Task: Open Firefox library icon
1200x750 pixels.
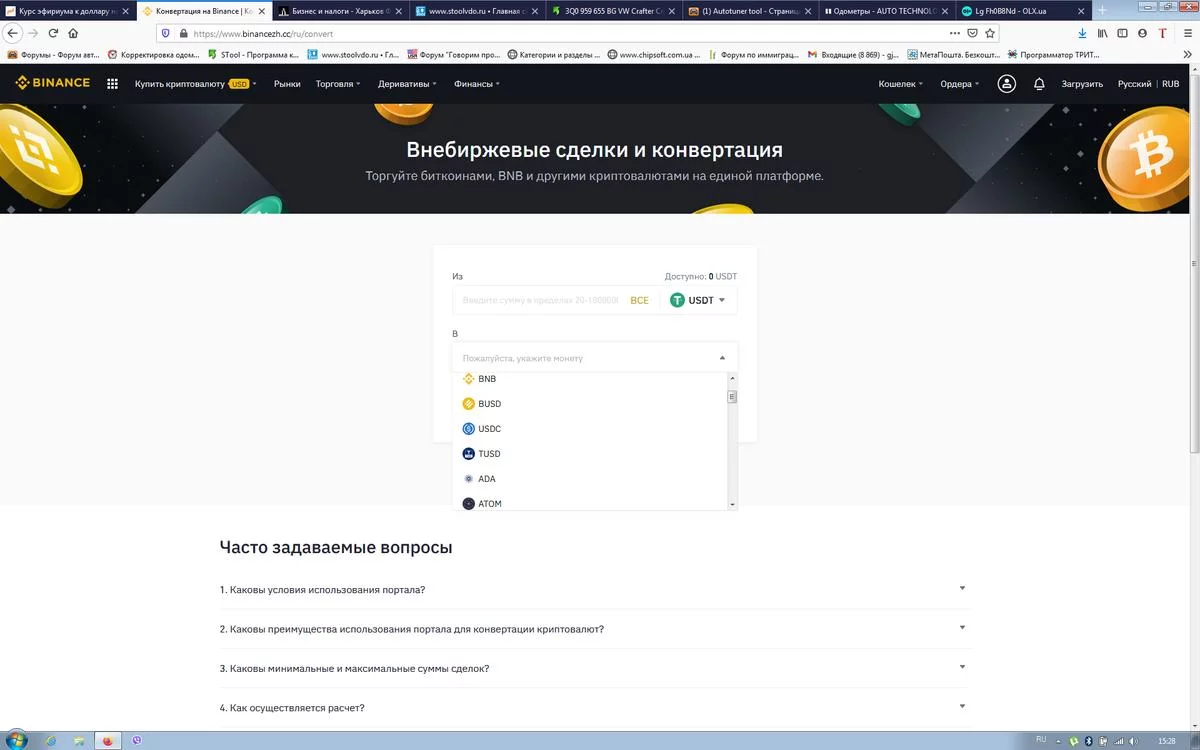Action: tap(1103, 33)
